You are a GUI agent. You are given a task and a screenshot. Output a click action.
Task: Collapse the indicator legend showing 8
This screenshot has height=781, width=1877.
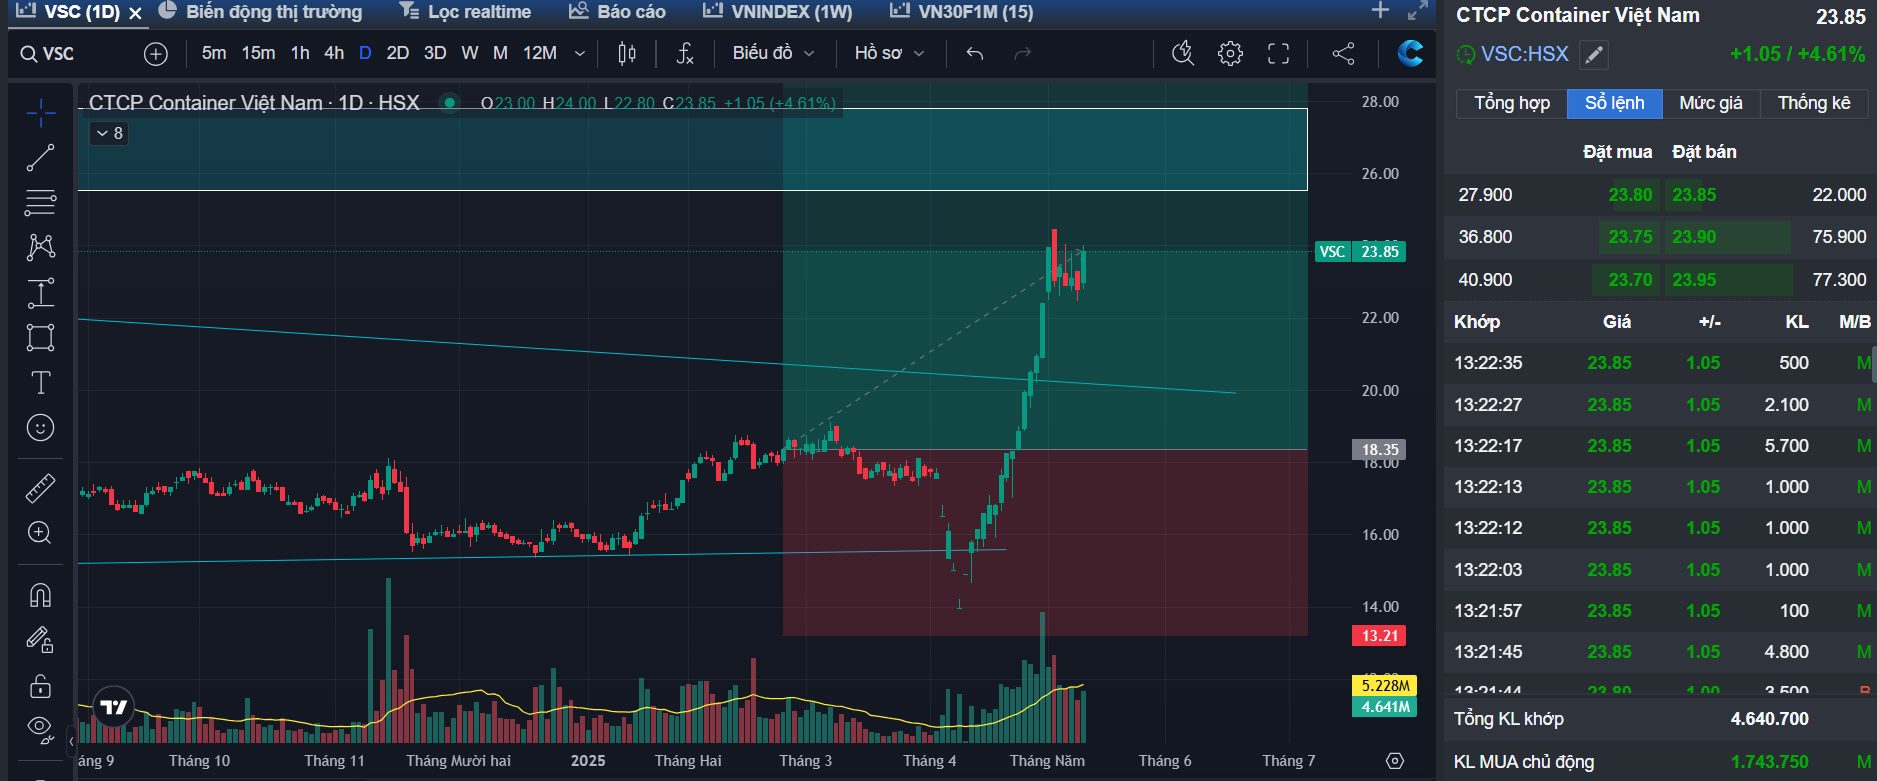point(110,133)
